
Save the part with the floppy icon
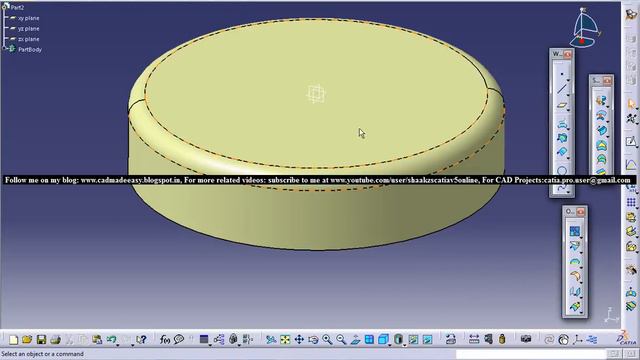[x=41, y=340]
